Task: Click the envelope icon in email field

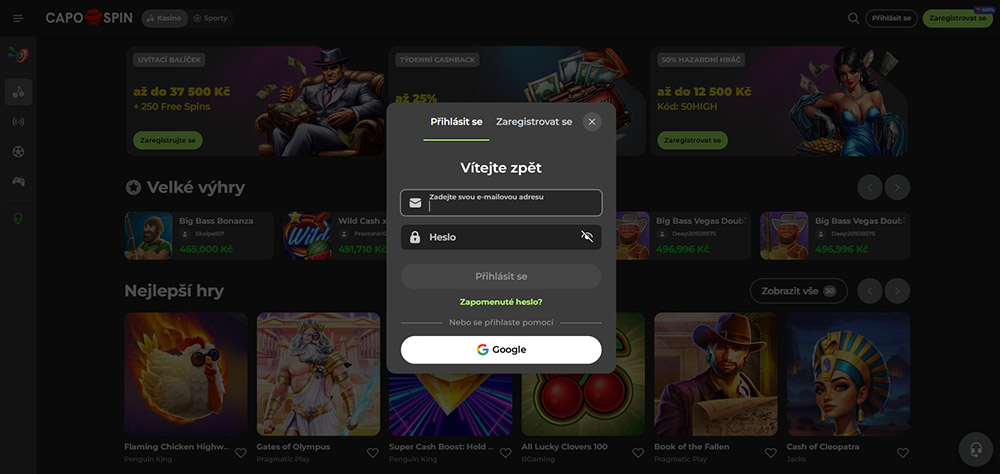Action: tap(415, 203)
